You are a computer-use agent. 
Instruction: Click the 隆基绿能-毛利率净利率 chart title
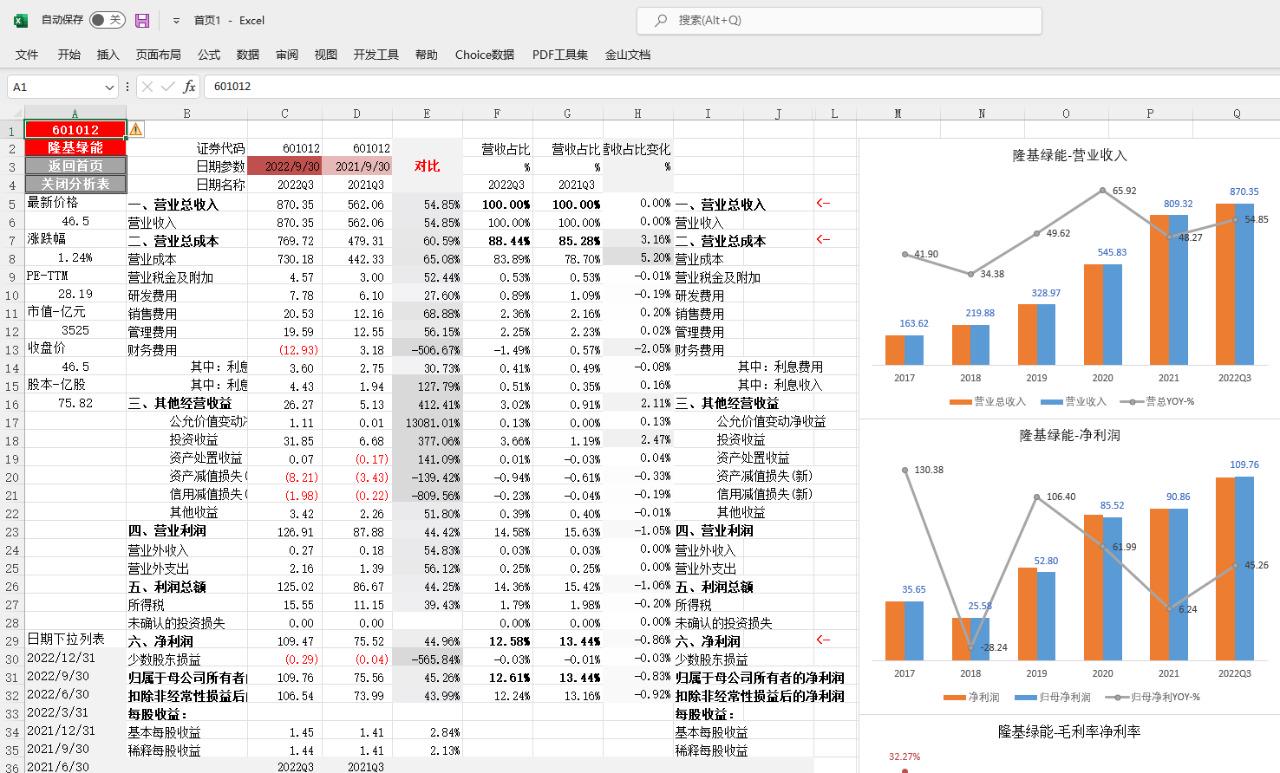1069,731
